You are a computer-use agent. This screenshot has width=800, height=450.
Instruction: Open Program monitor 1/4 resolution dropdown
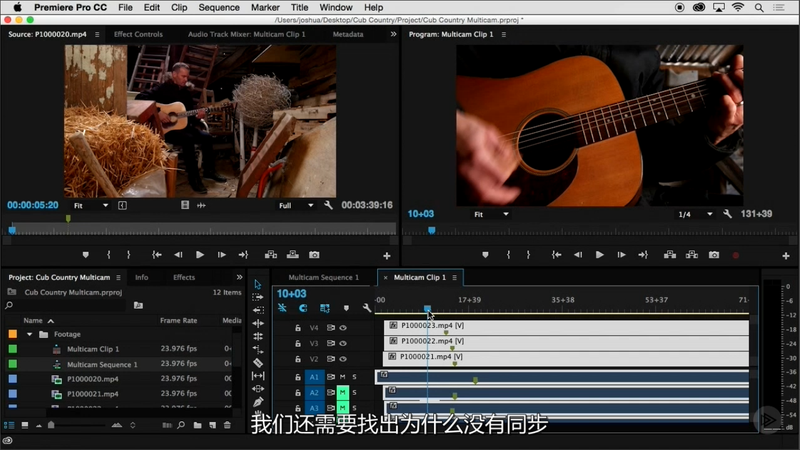[695, 214]
